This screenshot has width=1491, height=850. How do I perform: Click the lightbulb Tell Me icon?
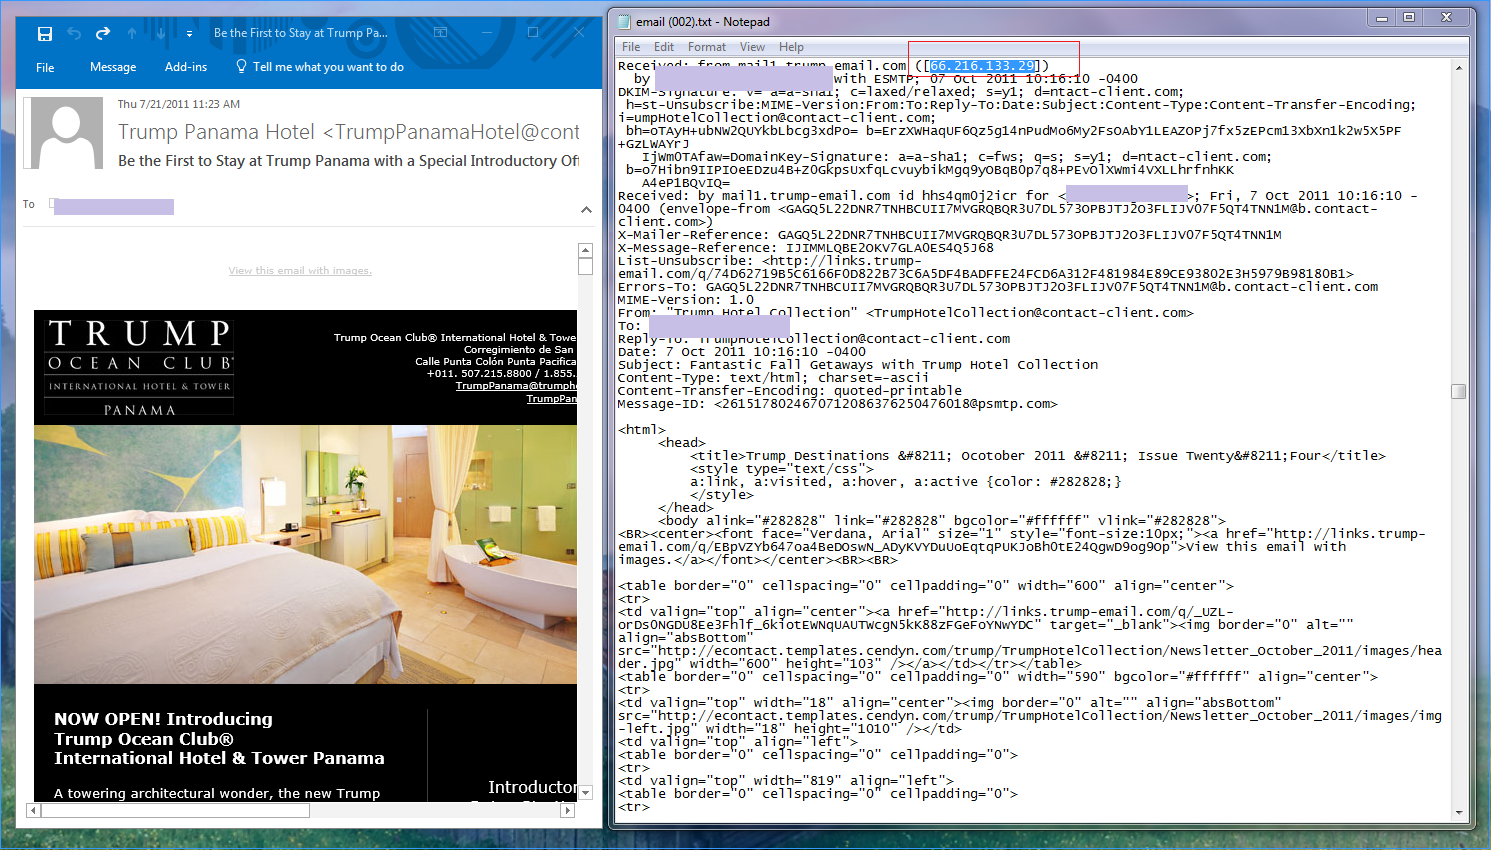(x=241, y=66)
